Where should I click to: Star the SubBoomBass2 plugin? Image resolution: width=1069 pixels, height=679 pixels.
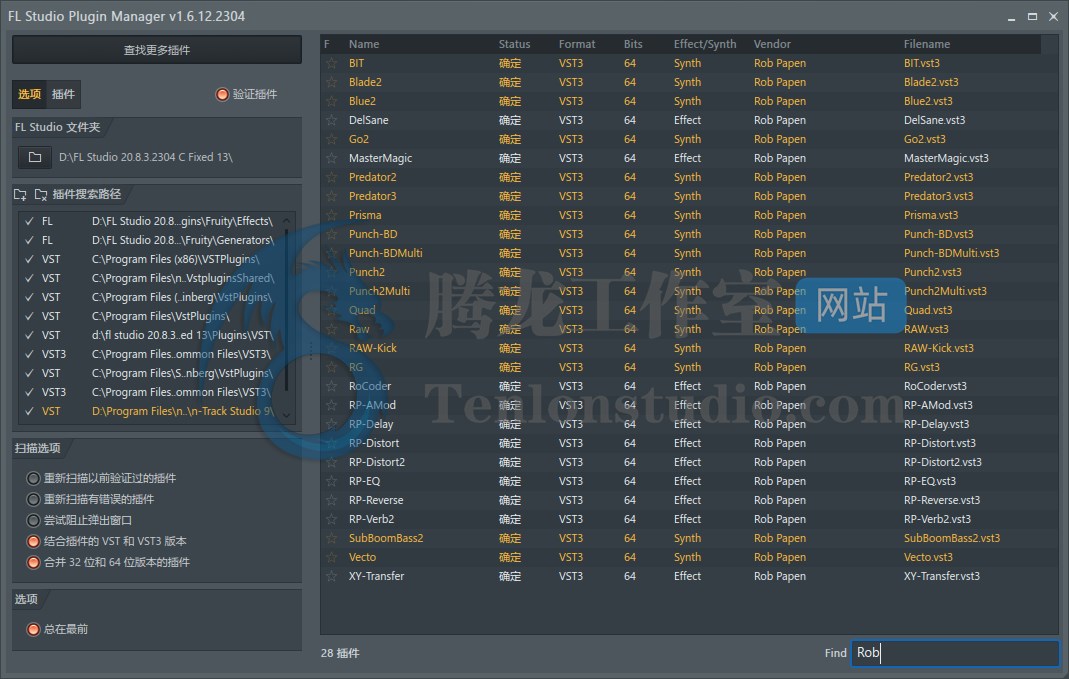pyautogui.click(x=331, y=538)
